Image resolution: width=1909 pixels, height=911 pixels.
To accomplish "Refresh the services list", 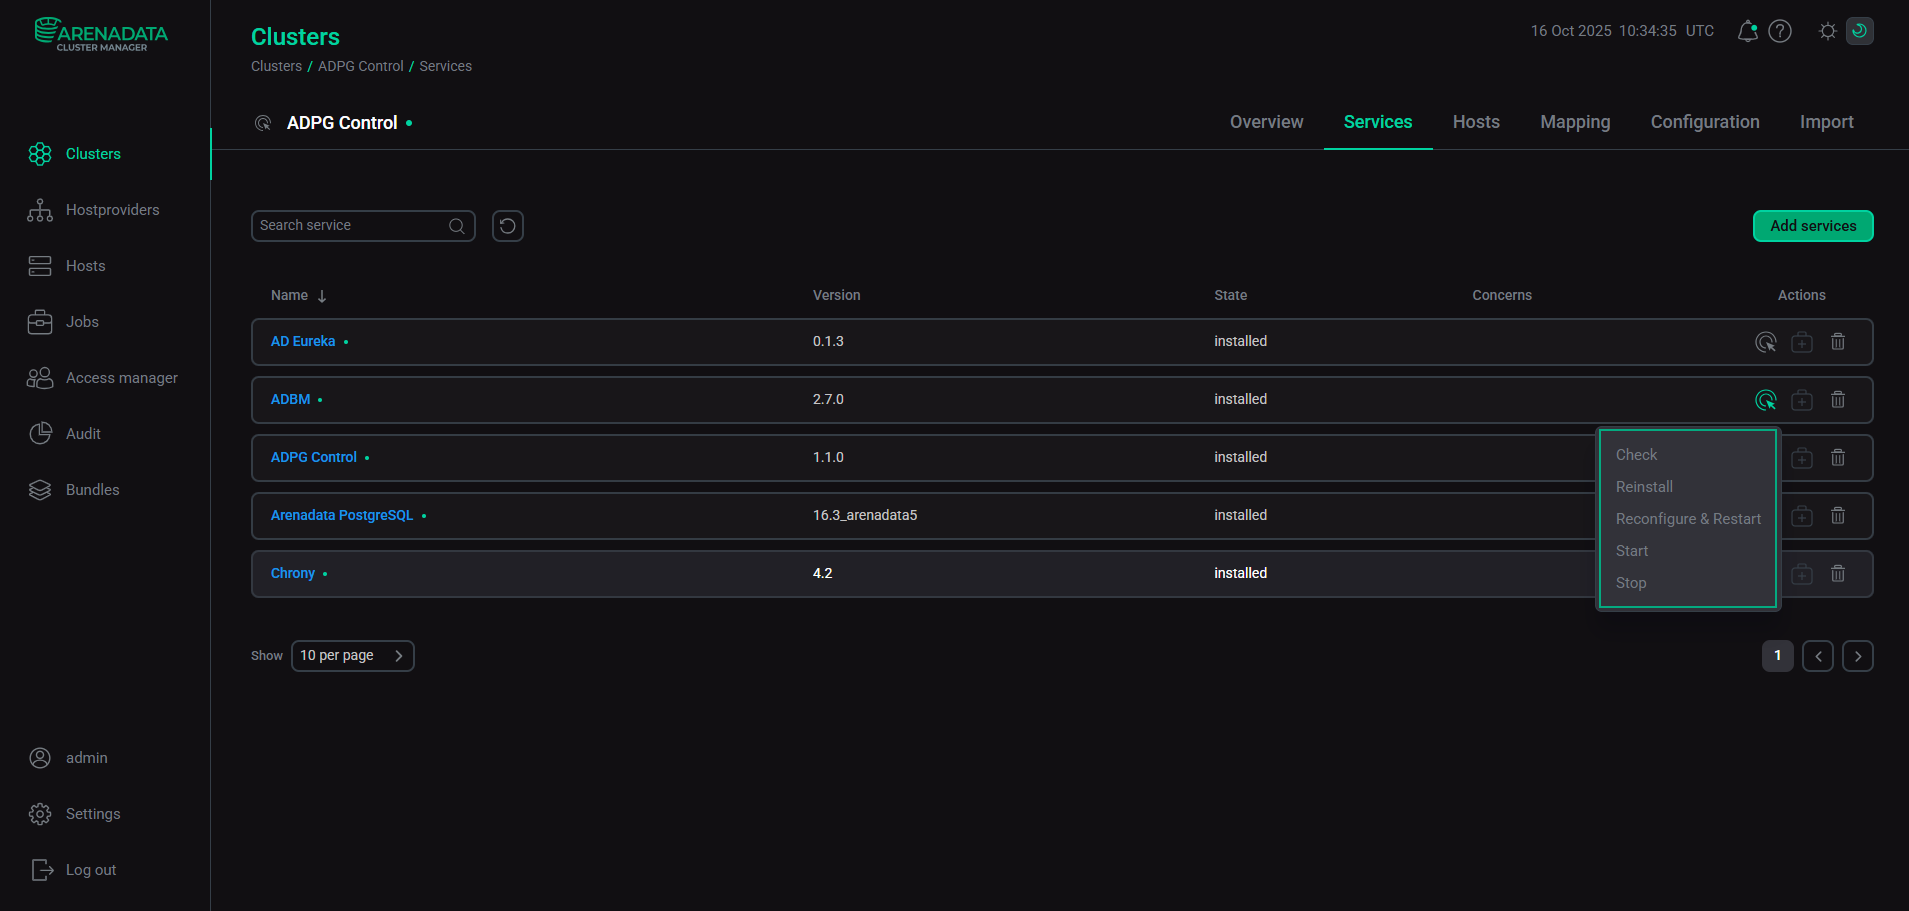I will [507, 225].
